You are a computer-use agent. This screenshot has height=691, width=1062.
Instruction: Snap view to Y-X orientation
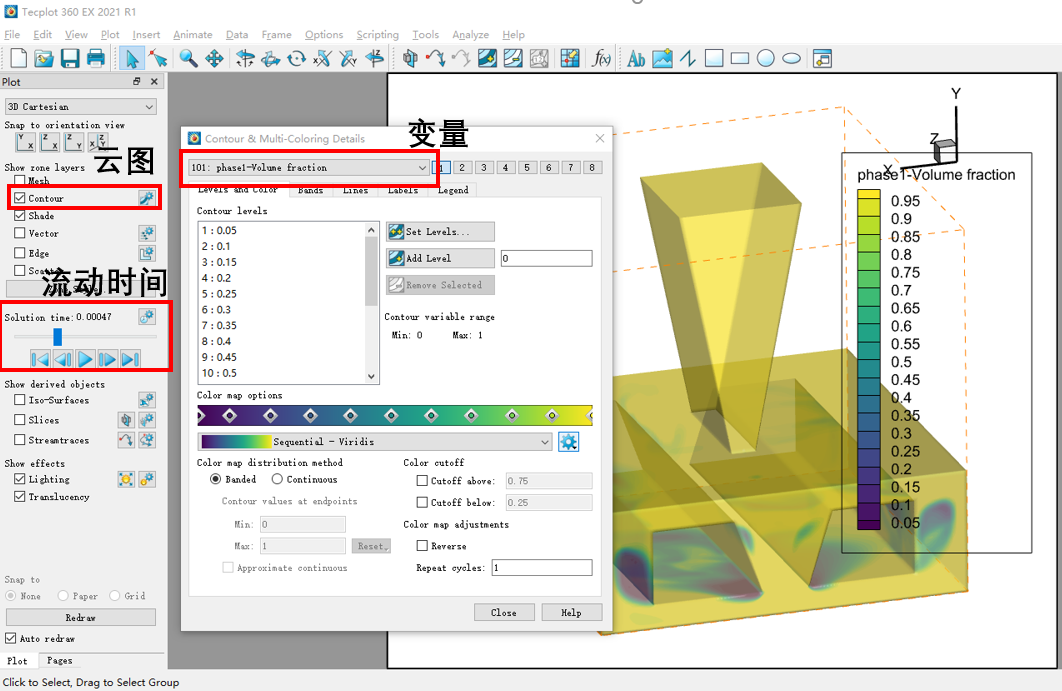pyautogui.click(x=25, y=142)
